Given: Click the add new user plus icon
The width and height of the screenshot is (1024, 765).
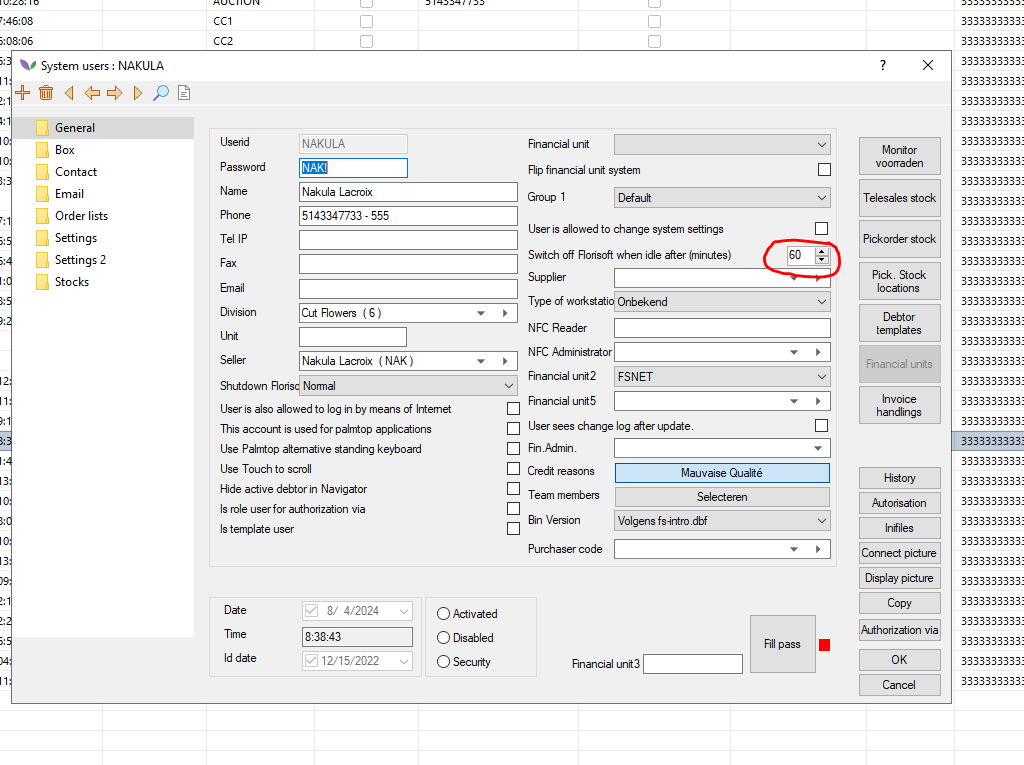Looking at the screenshot, I should 23,93.
